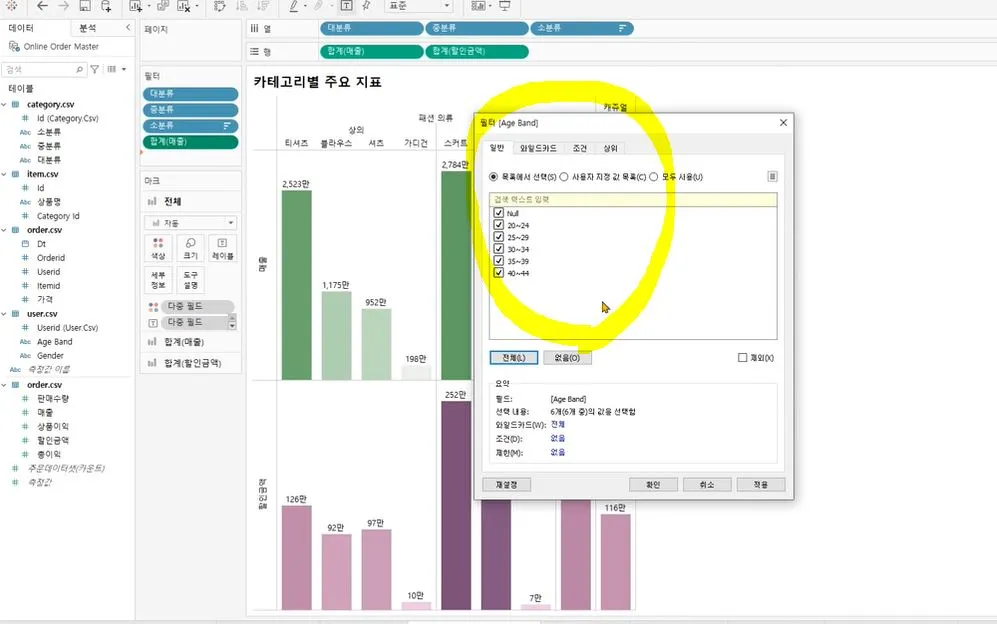Open the Tableau start page logo
The width and height of the screenshot is (997, 624).
pyautogui.click(x=11, y=6)
